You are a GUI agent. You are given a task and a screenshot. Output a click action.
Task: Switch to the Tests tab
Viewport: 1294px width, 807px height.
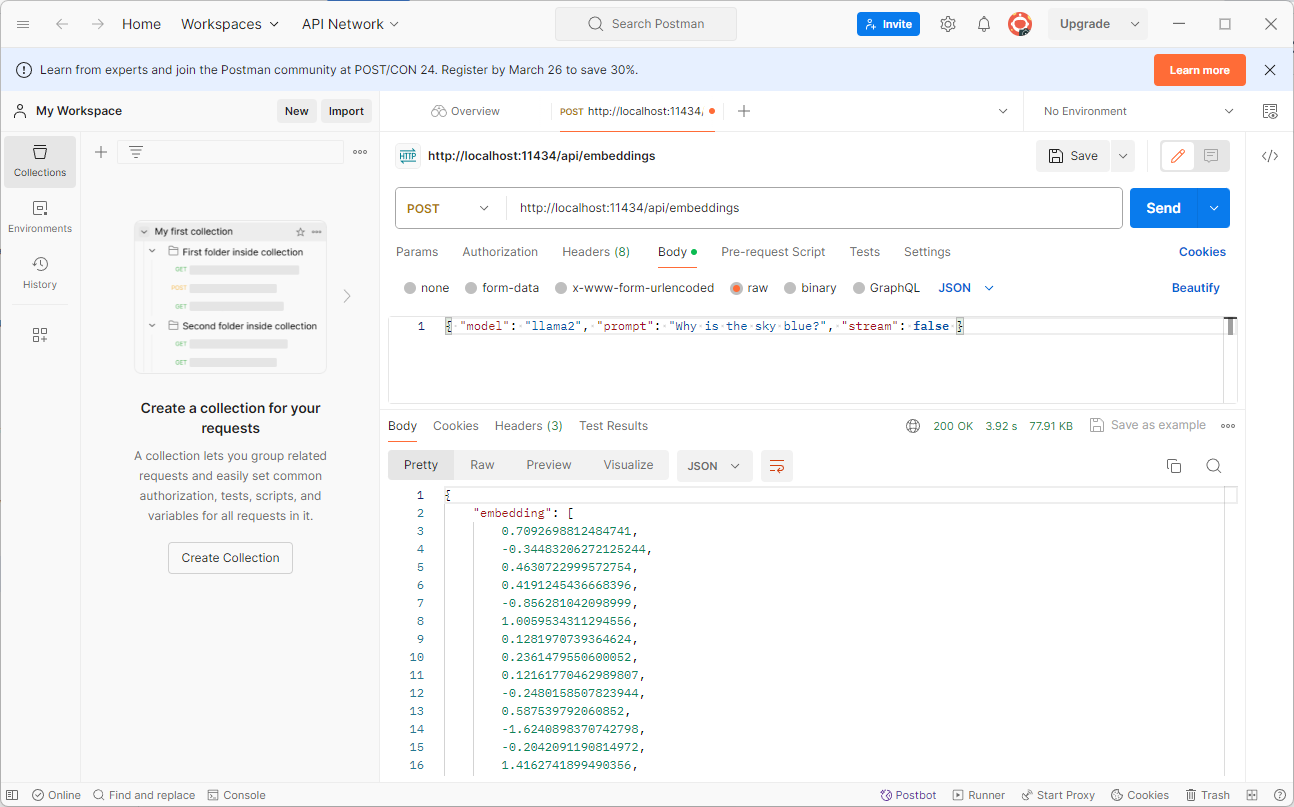865,252
